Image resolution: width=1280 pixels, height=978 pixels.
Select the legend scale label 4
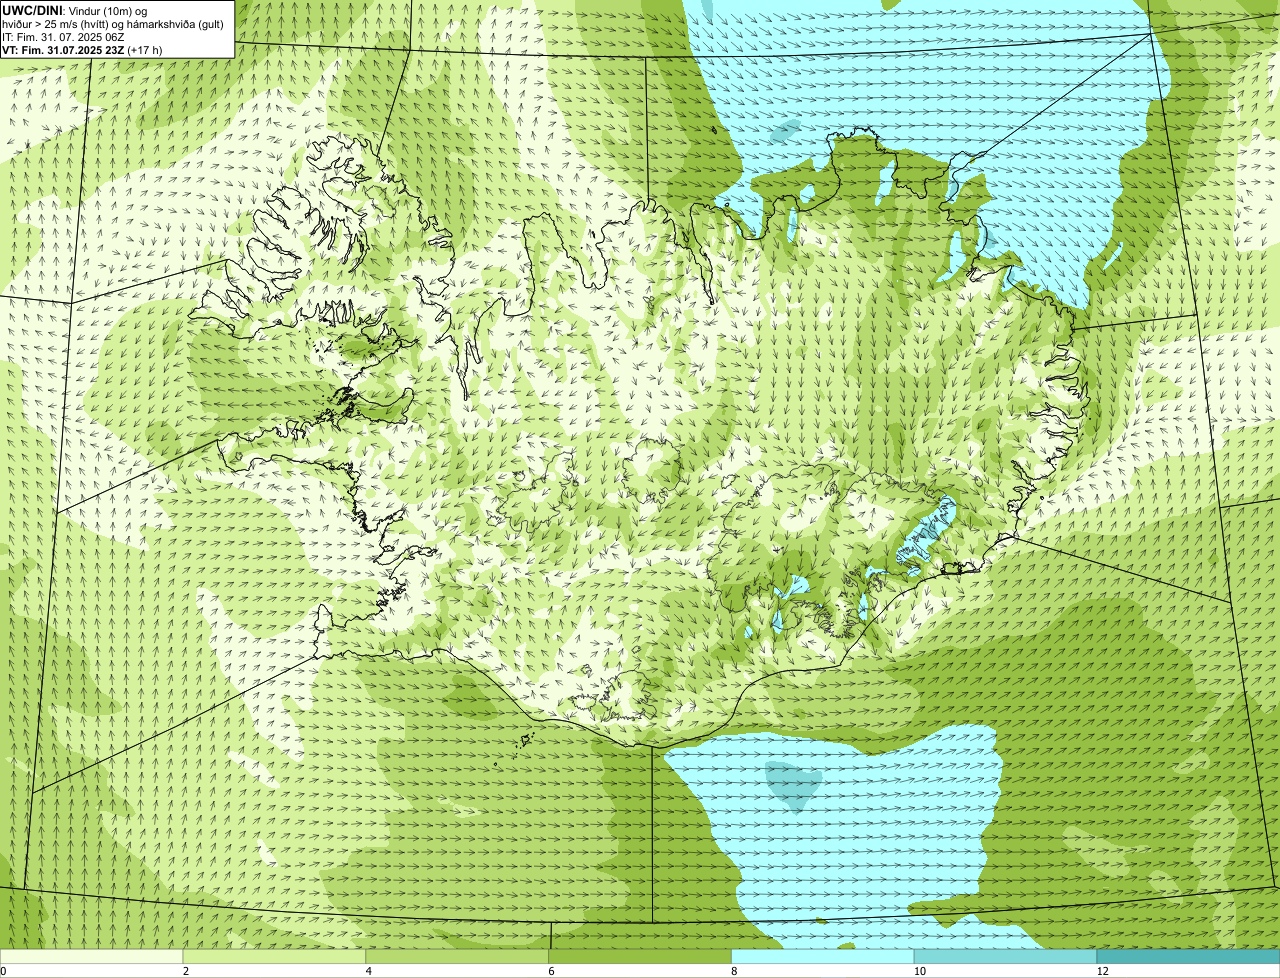click(369, 971)
